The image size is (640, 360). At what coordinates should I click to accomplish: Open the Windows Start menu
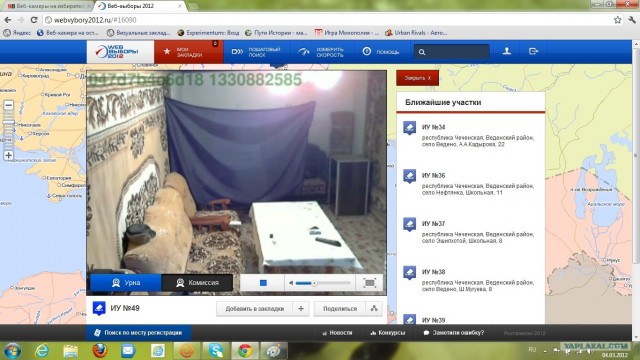pyautogui.click(x=12, y=351)
